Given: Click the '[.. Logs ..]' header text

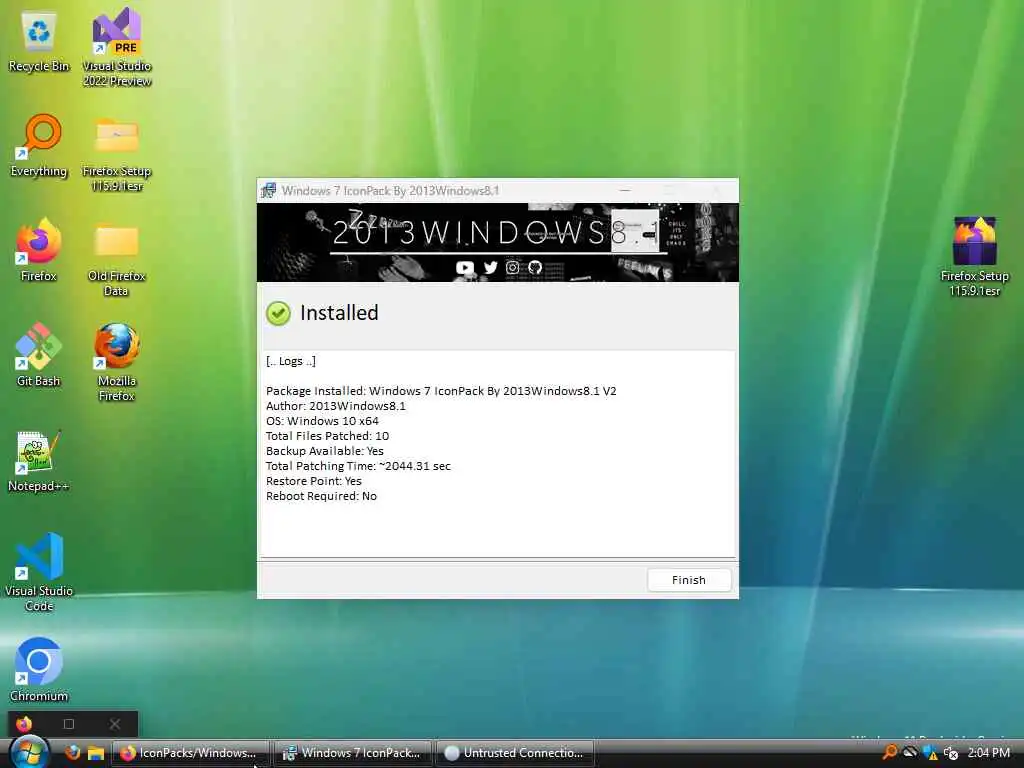Looking at the screenshot, I should click(x=291, y=361).
